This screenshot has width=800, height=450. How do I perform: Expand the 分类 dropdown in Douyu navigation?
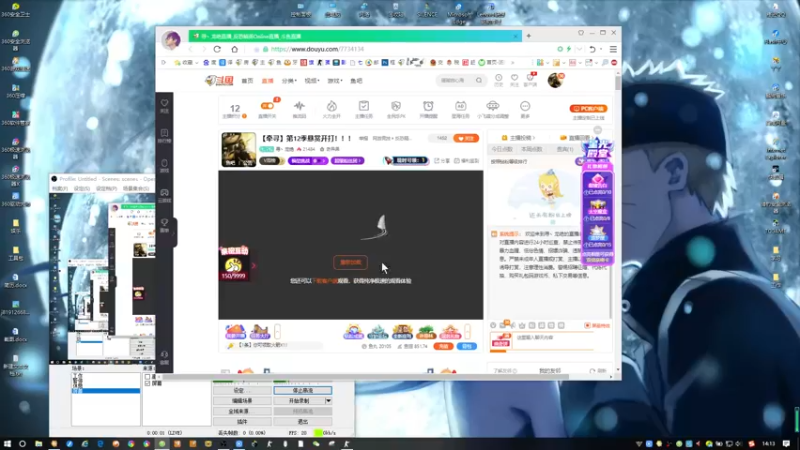289,81
